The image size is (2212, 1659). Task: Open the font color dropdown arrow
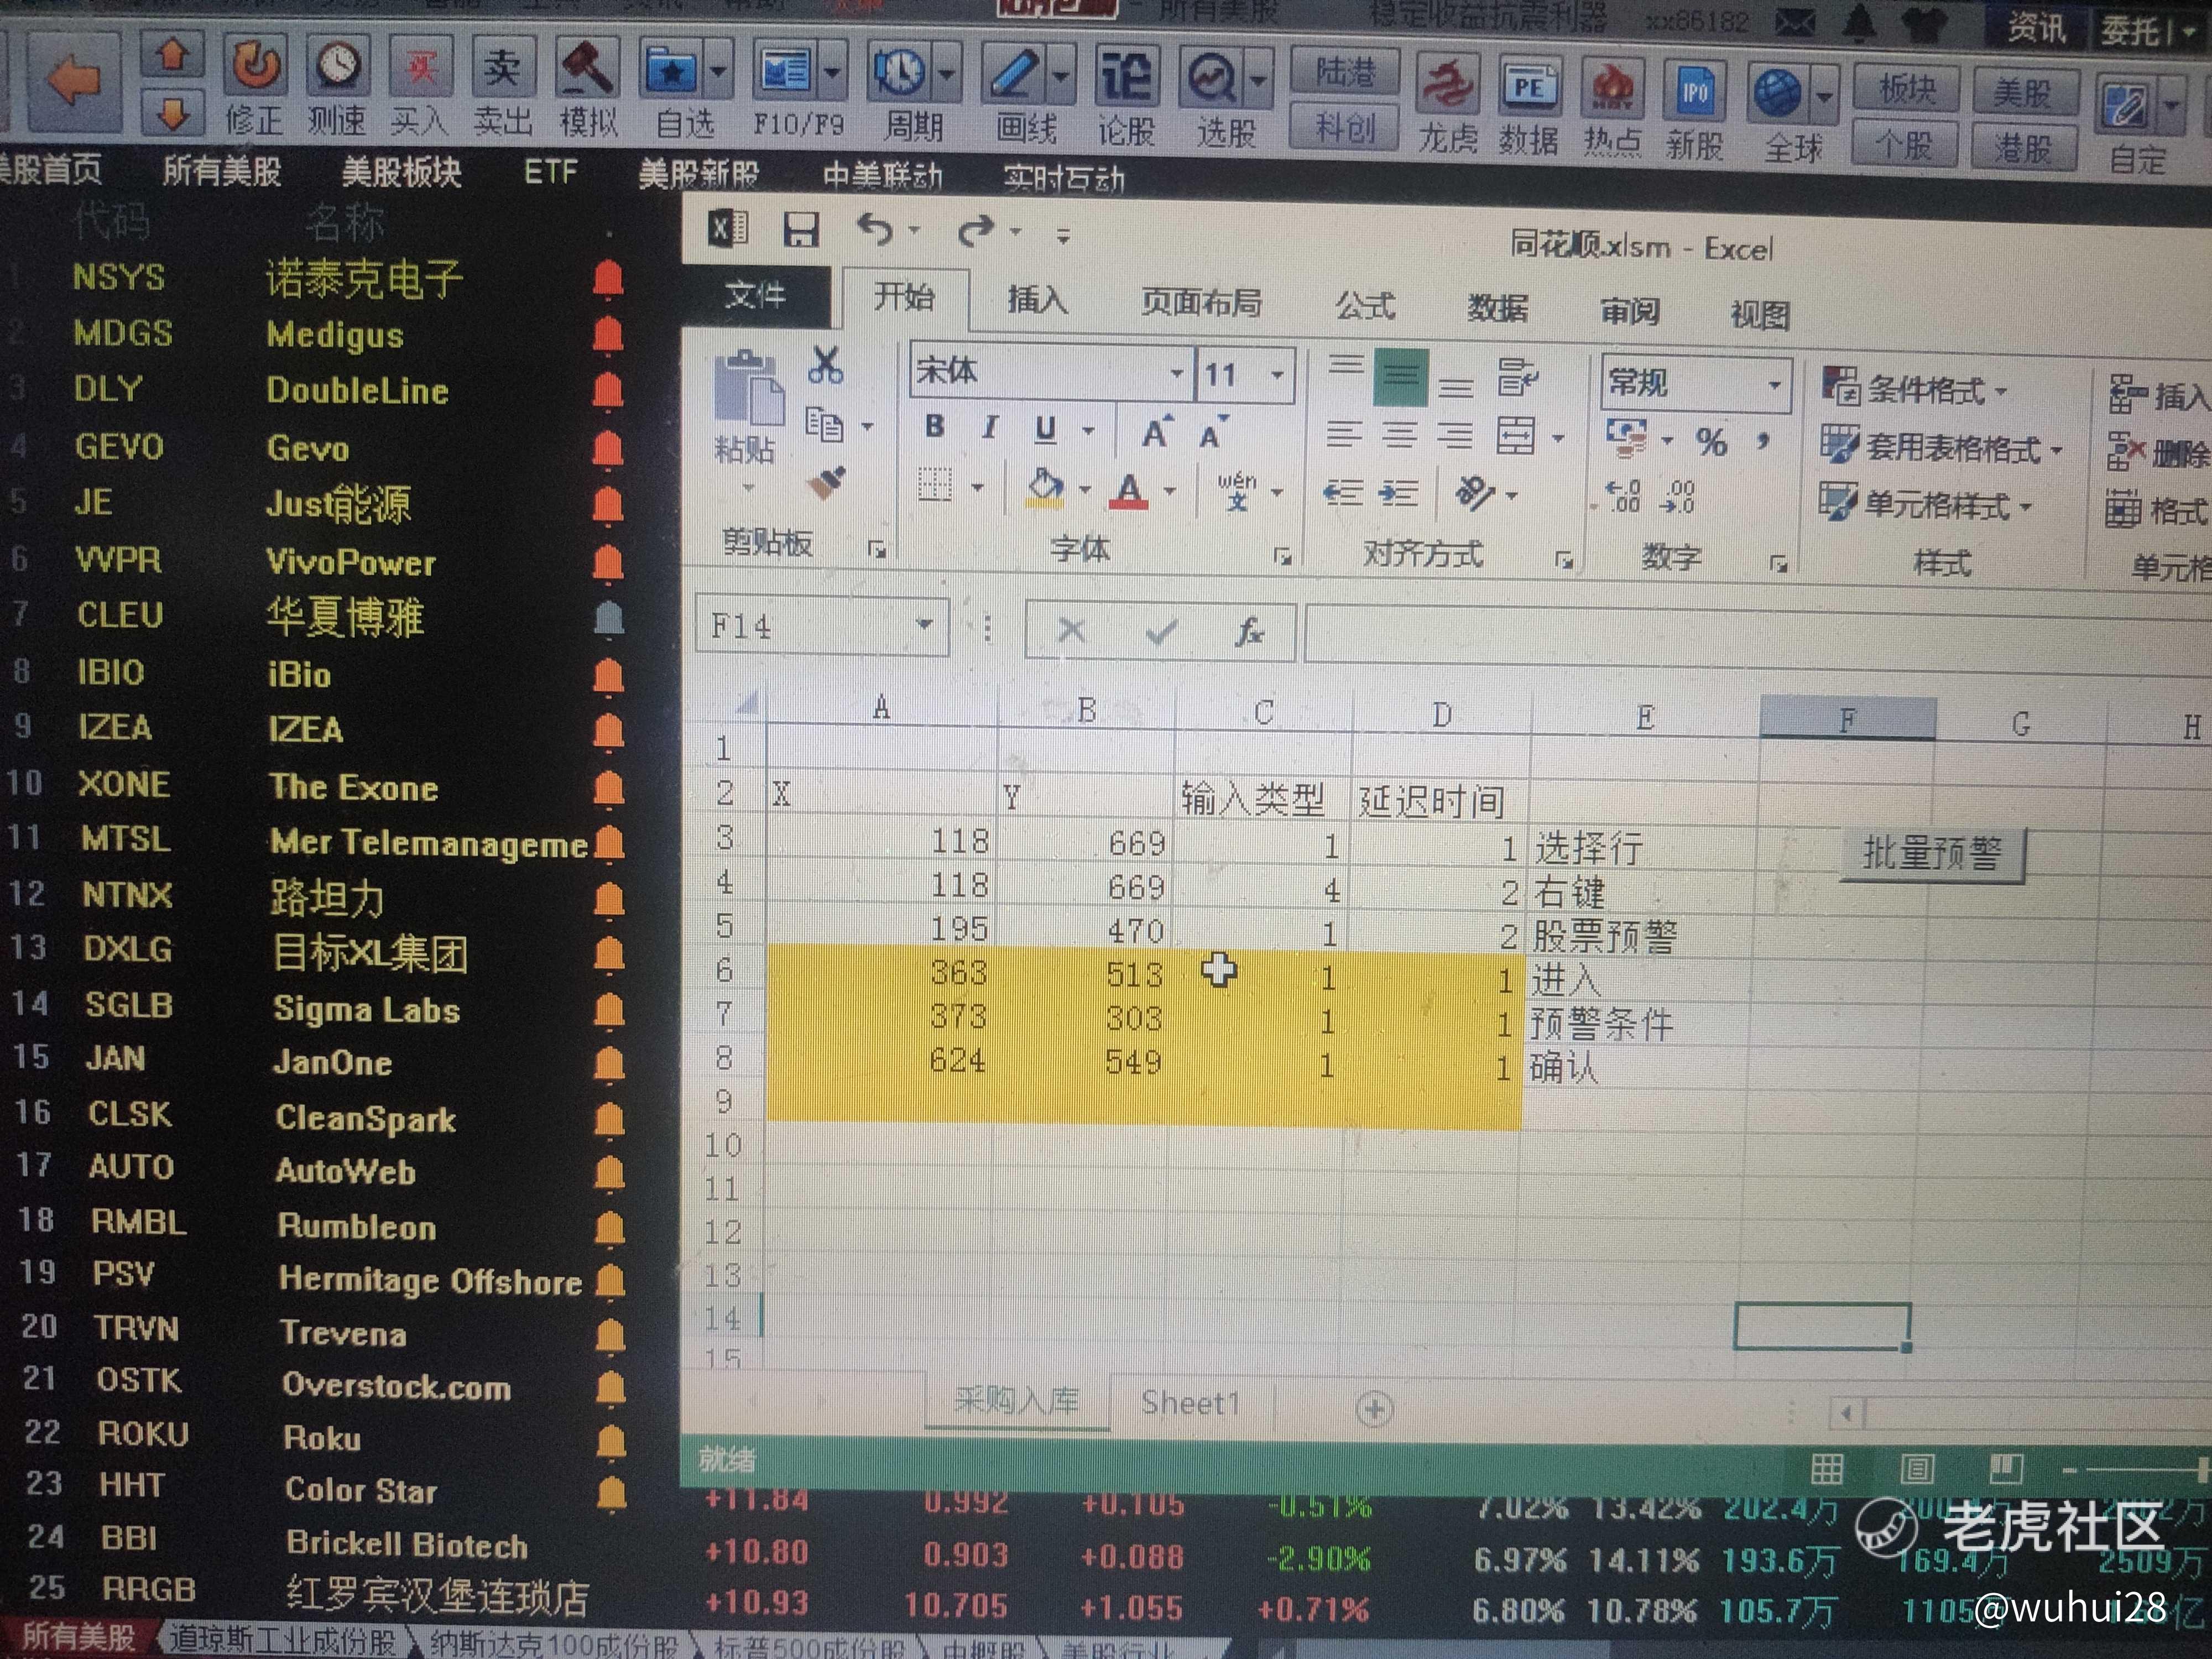pyautogui.click(x=1169, y=492)
